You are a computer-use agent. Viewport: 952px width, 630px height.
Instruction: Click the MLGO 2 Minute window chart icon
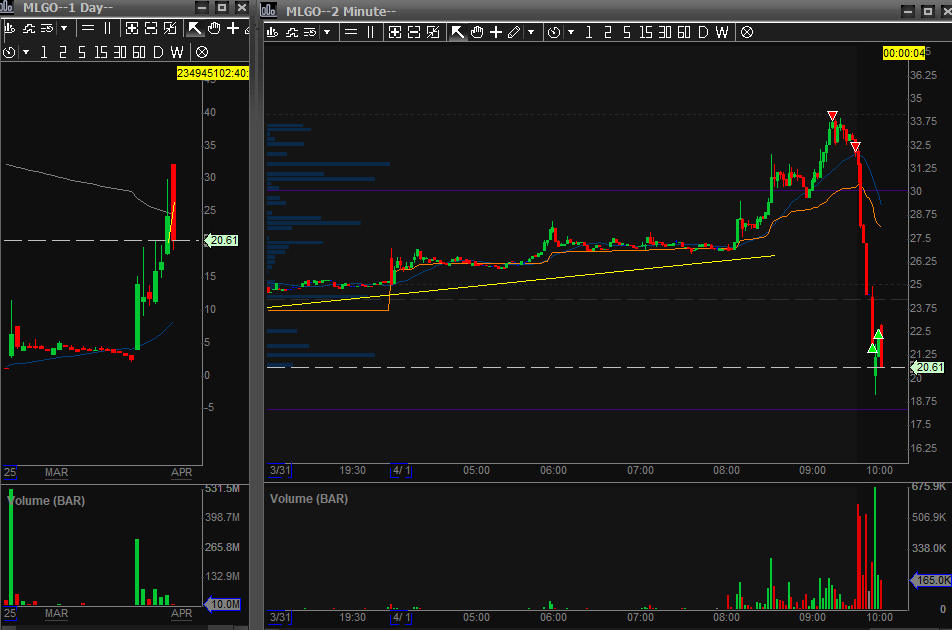(x=268, y=10)
